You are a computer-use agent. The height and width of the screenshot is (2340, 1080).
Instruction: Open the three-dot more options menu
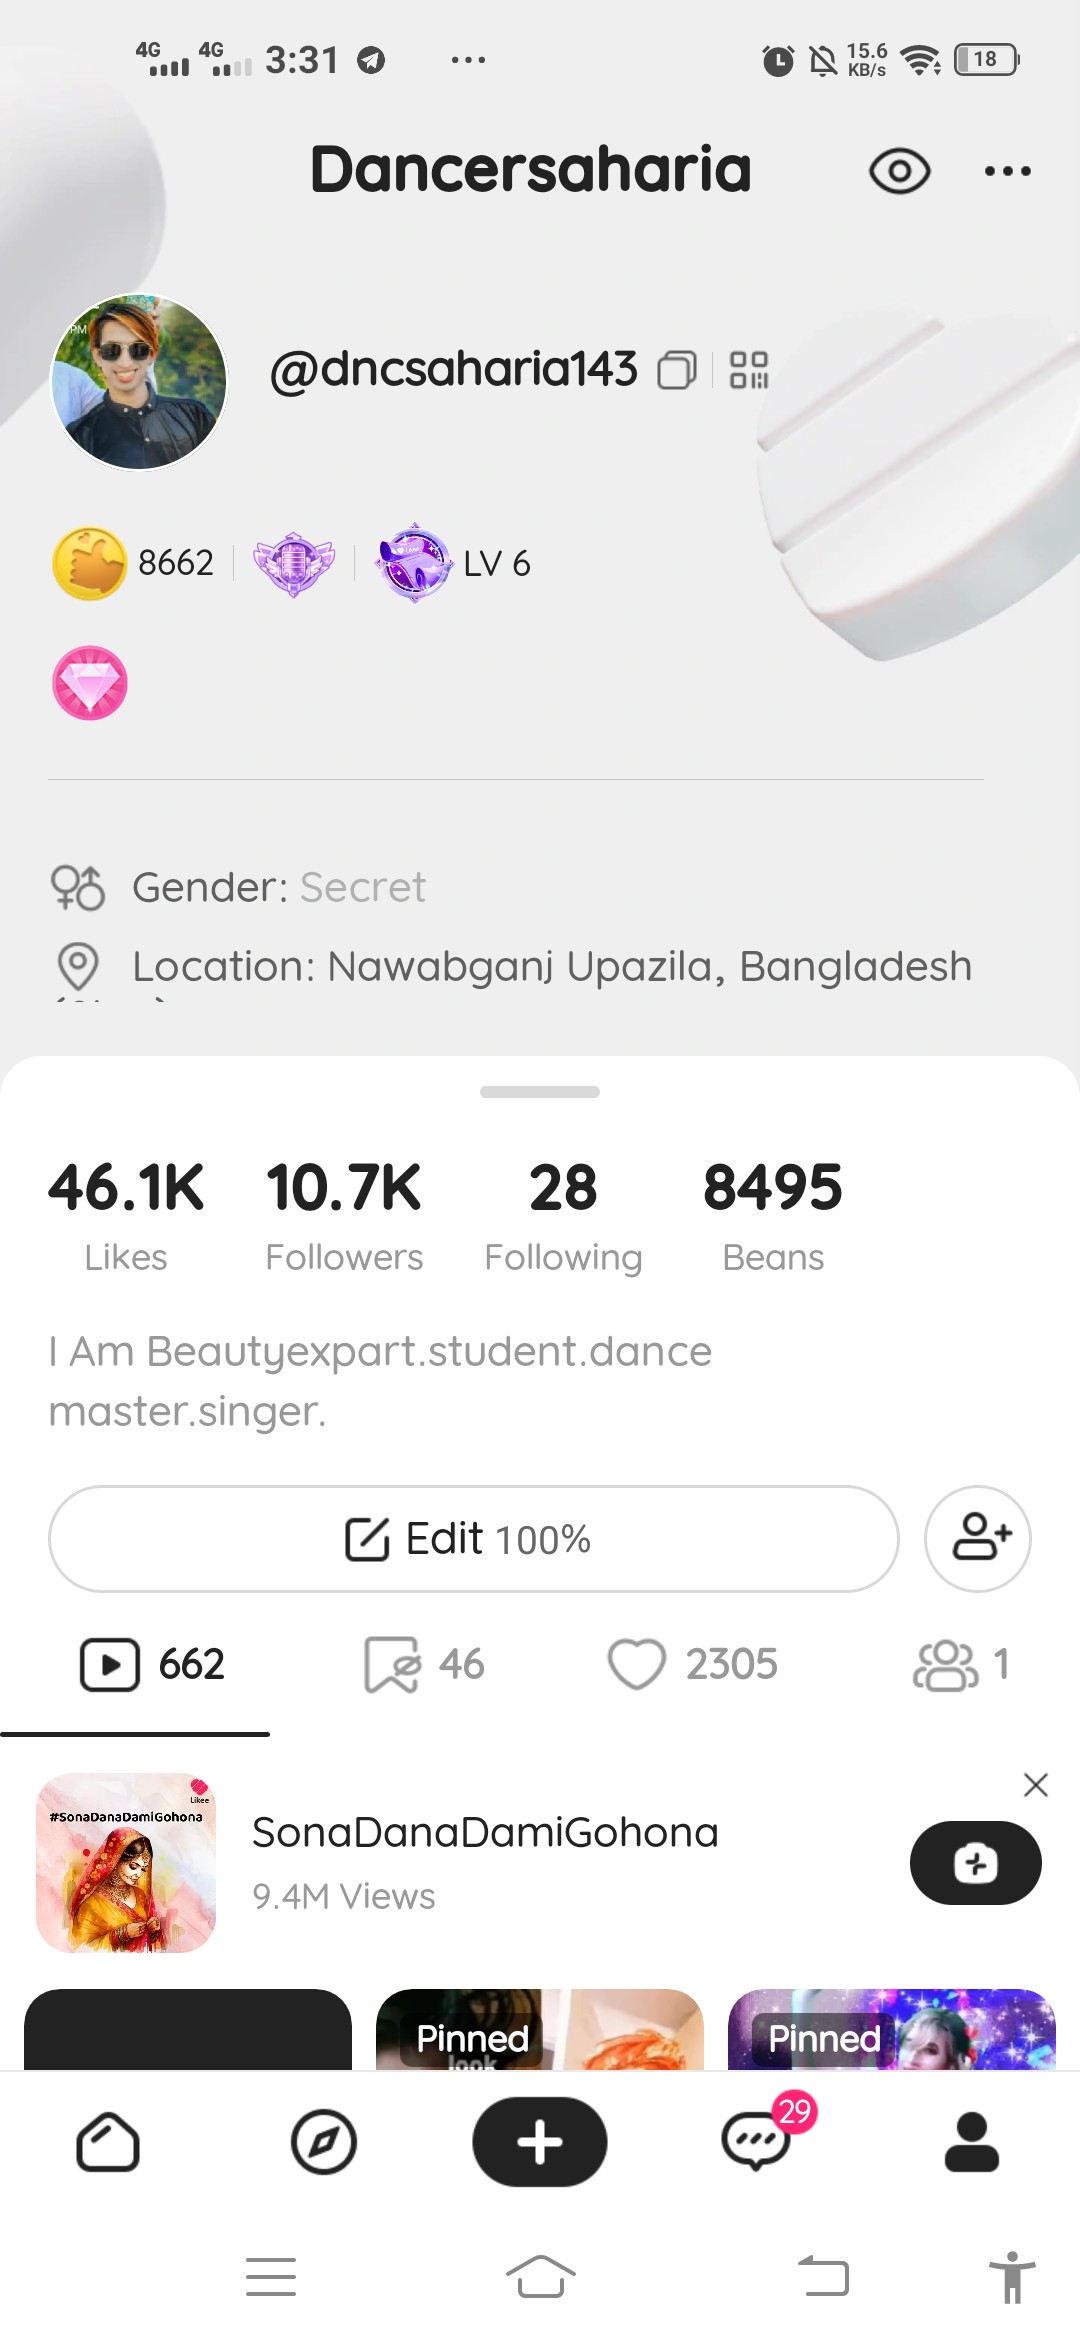click(x=1007, y=171)
